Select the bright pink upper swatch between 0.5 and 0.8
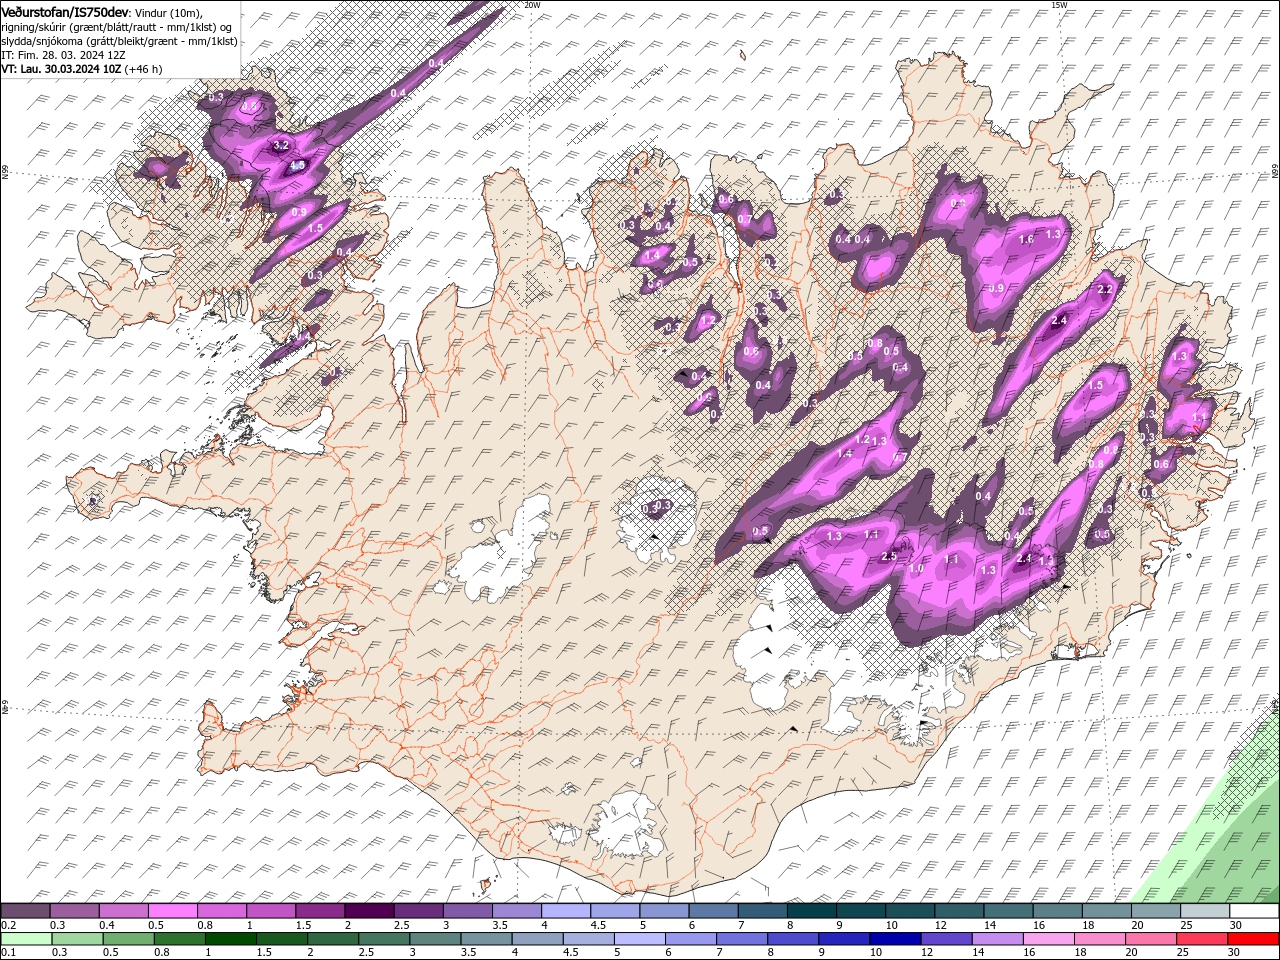 [x=174, y=911]
